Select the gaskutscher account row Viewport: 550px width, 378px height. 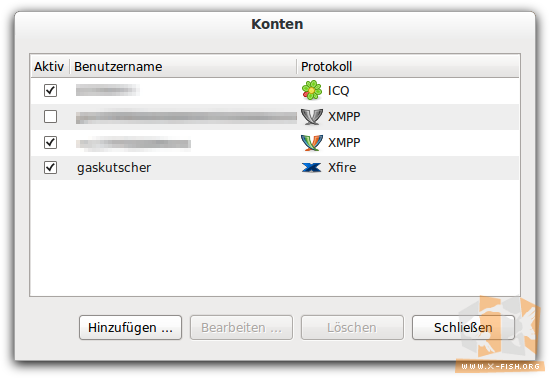(275, 168)
